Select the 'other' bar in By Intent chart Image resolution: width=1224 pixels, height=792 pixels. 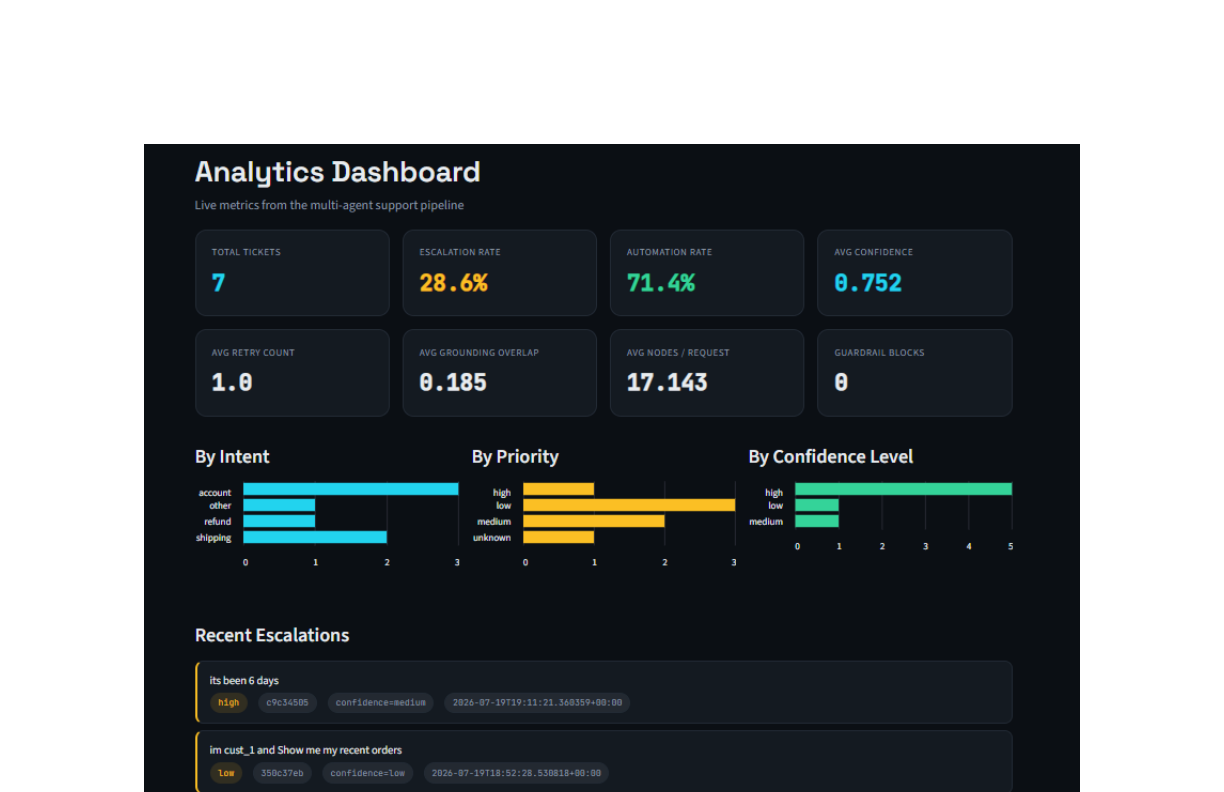tap(279, 505)
